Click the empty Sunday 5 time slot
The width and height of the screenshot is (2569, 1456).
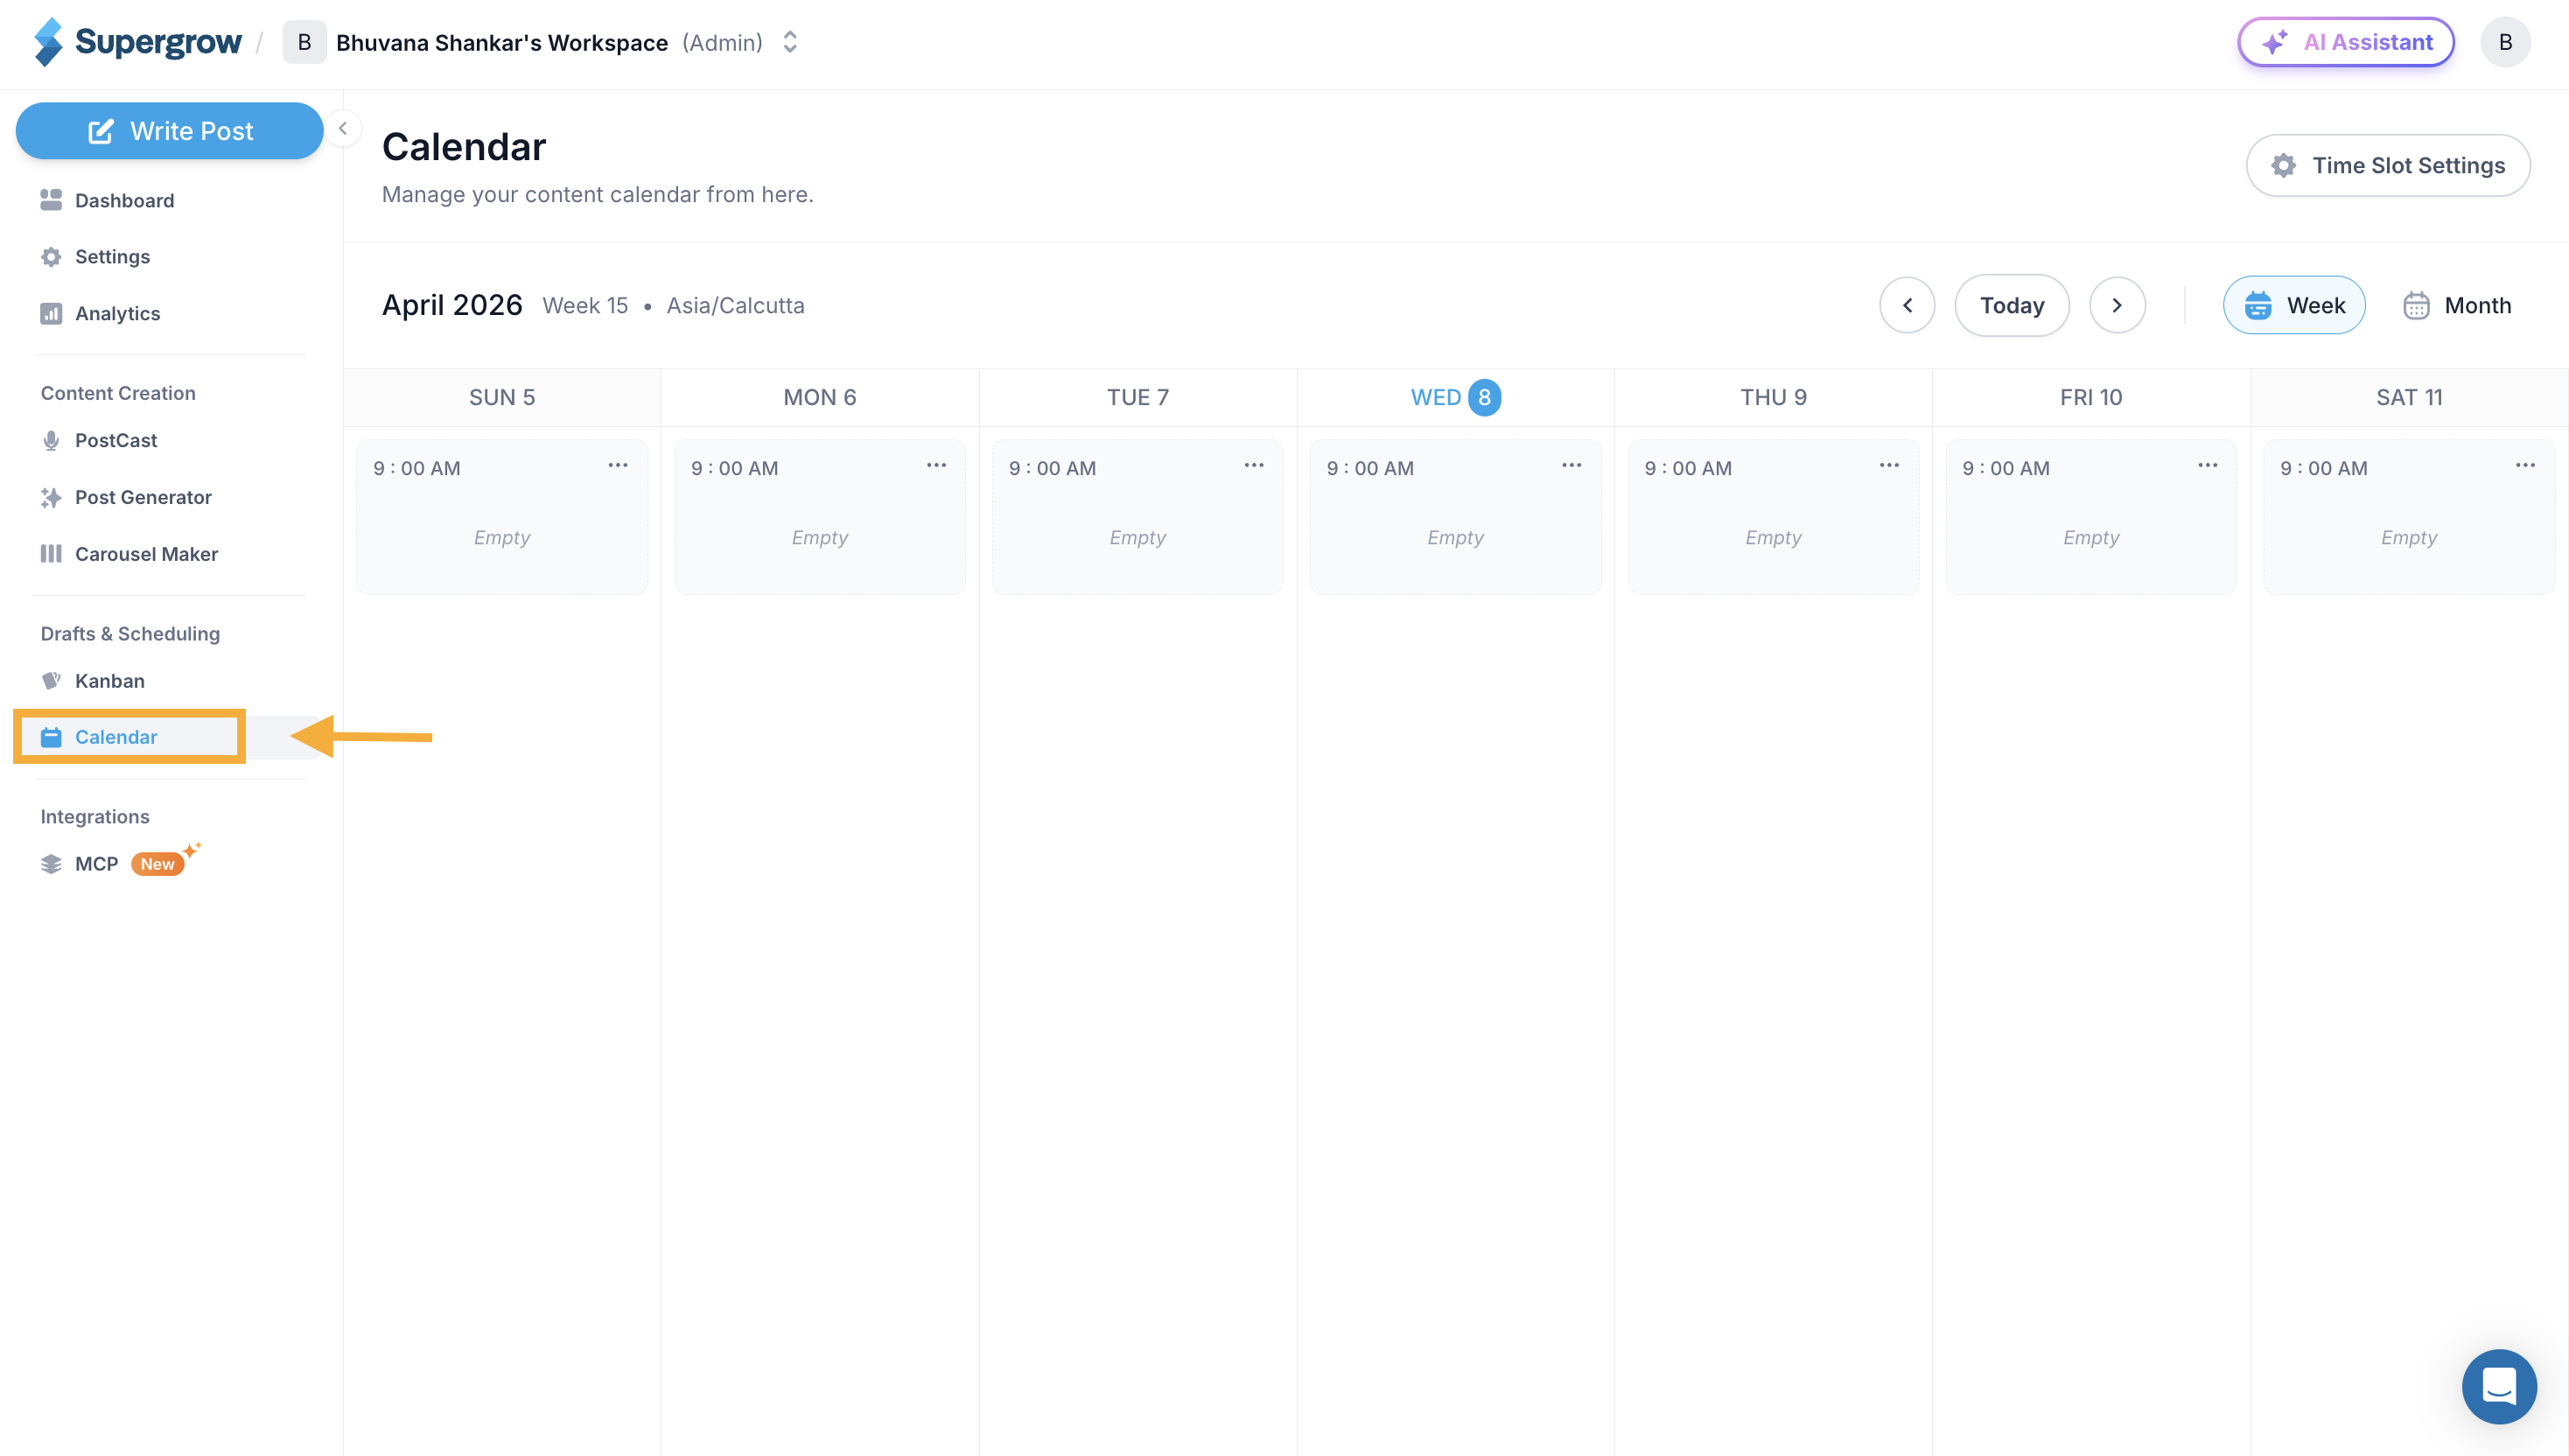[x=502, y=517]
